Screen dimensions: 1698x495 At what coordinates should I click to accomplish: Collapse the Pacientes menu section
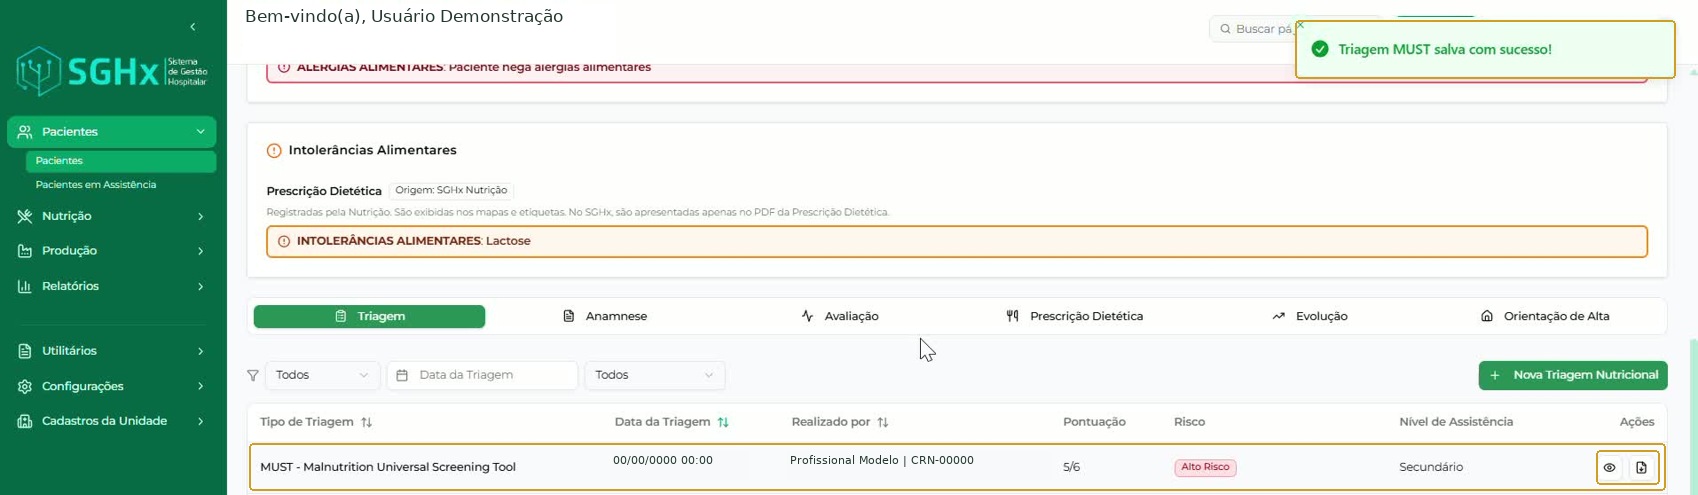(x=200, y=132)
